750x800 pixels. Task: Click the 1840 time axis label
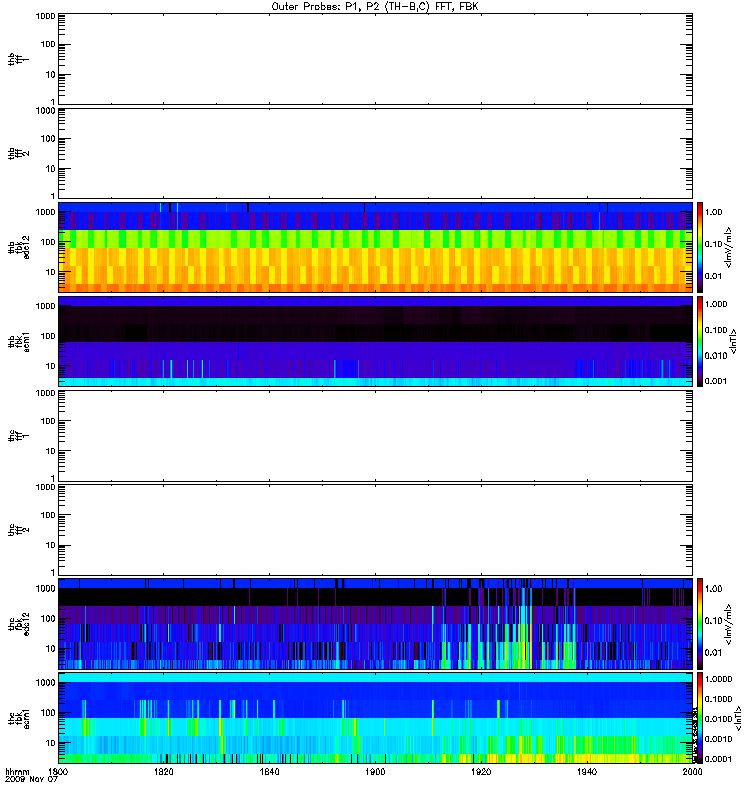tap(269, 771)
